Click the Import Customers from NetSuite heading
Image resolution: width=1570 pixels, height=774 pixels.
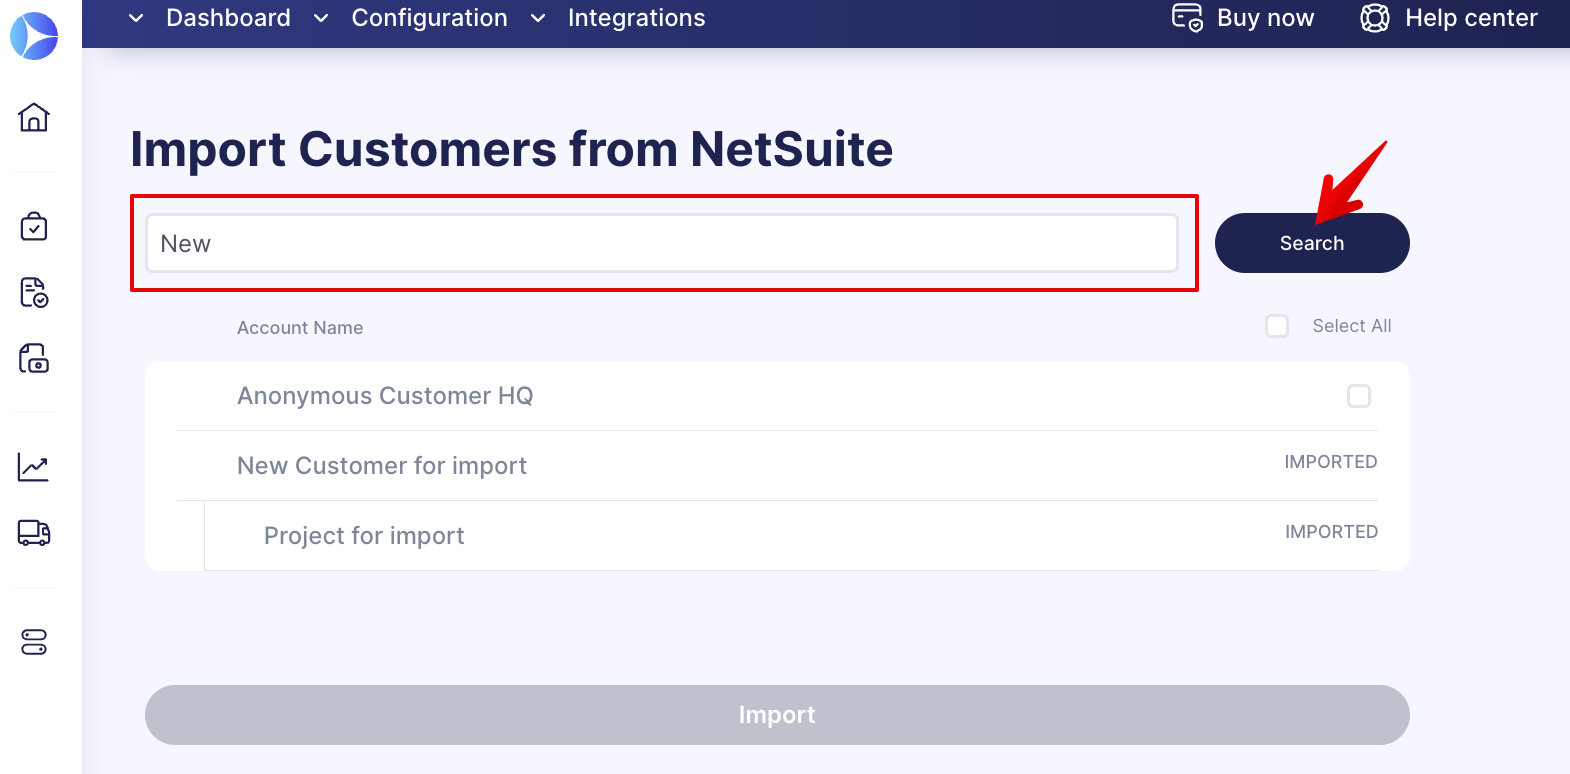512,149
